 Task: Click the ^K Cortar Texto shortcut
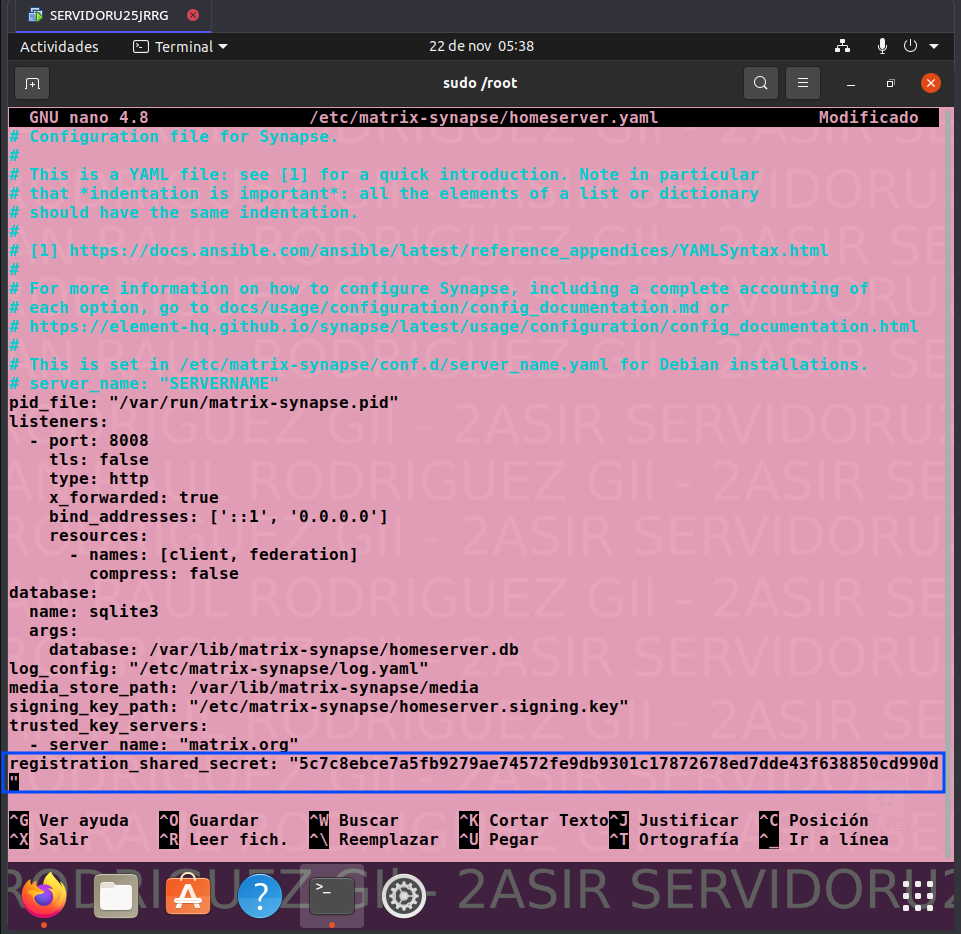[x=534, y=821]
